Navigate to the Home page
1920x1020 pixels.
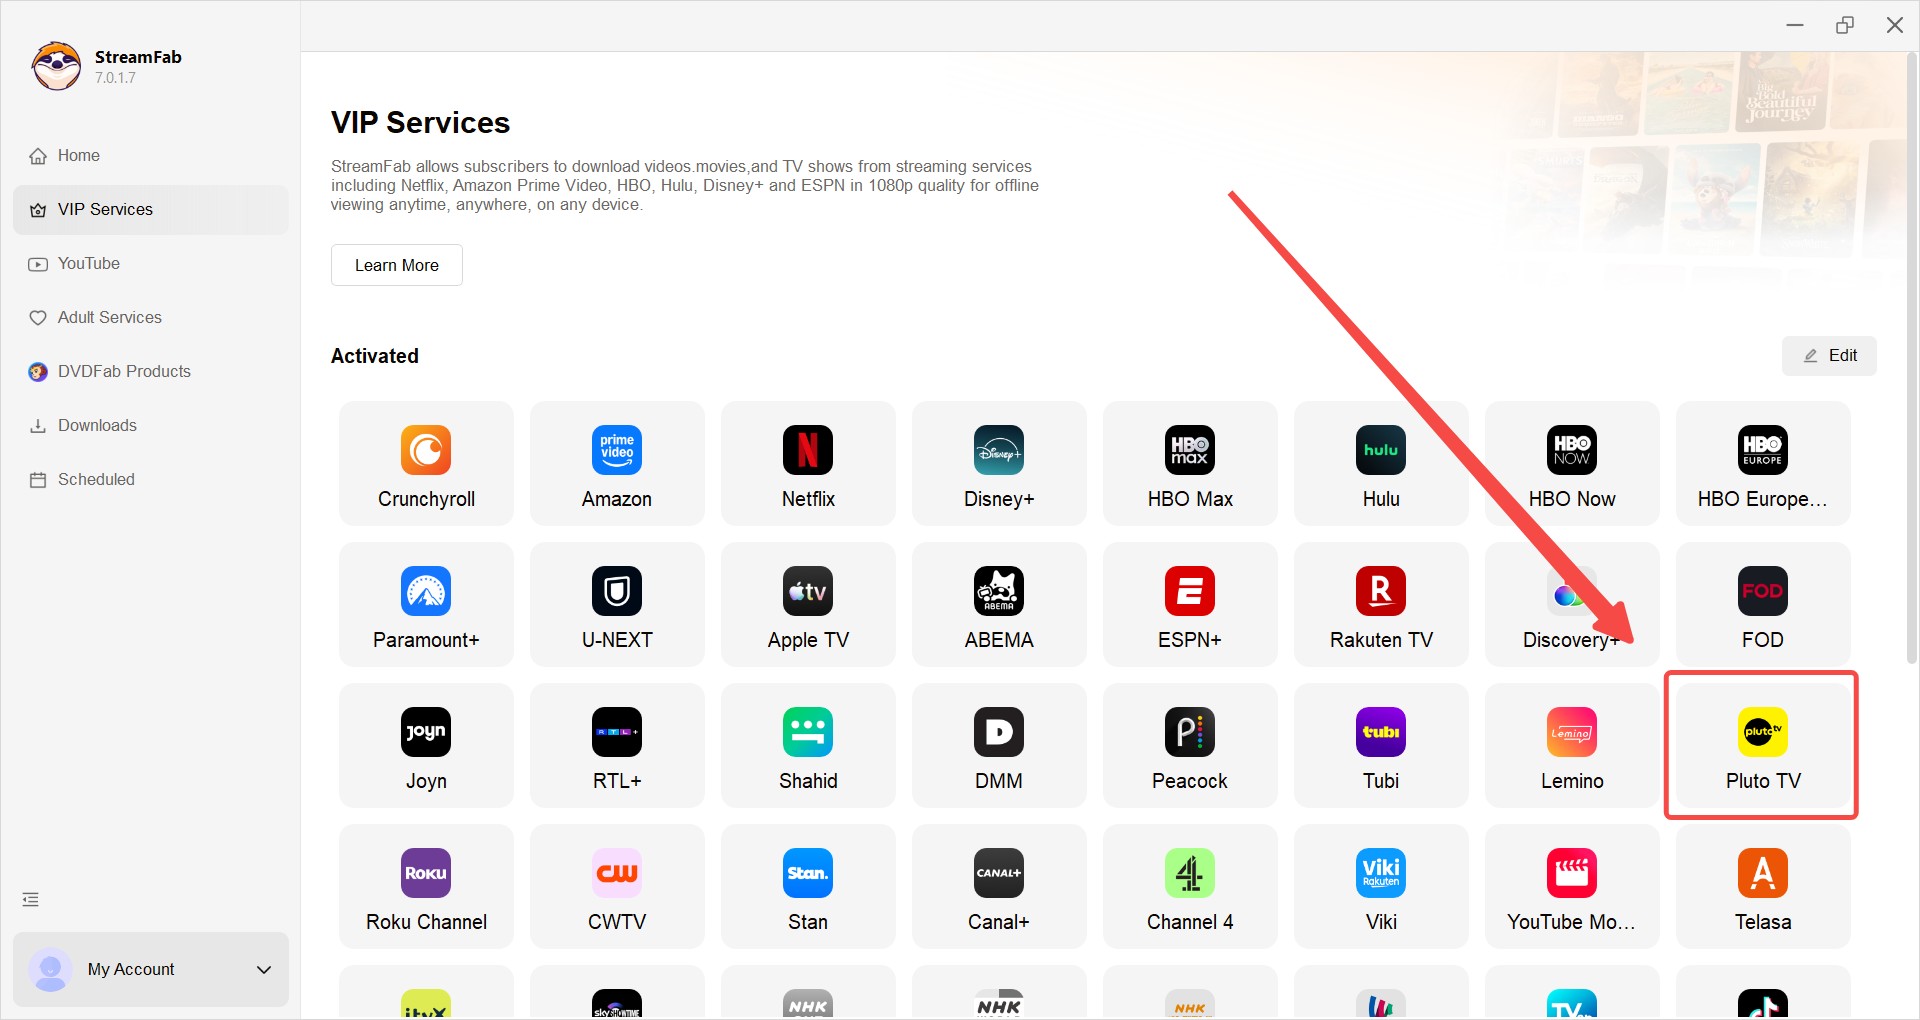(x=77, y=155)
